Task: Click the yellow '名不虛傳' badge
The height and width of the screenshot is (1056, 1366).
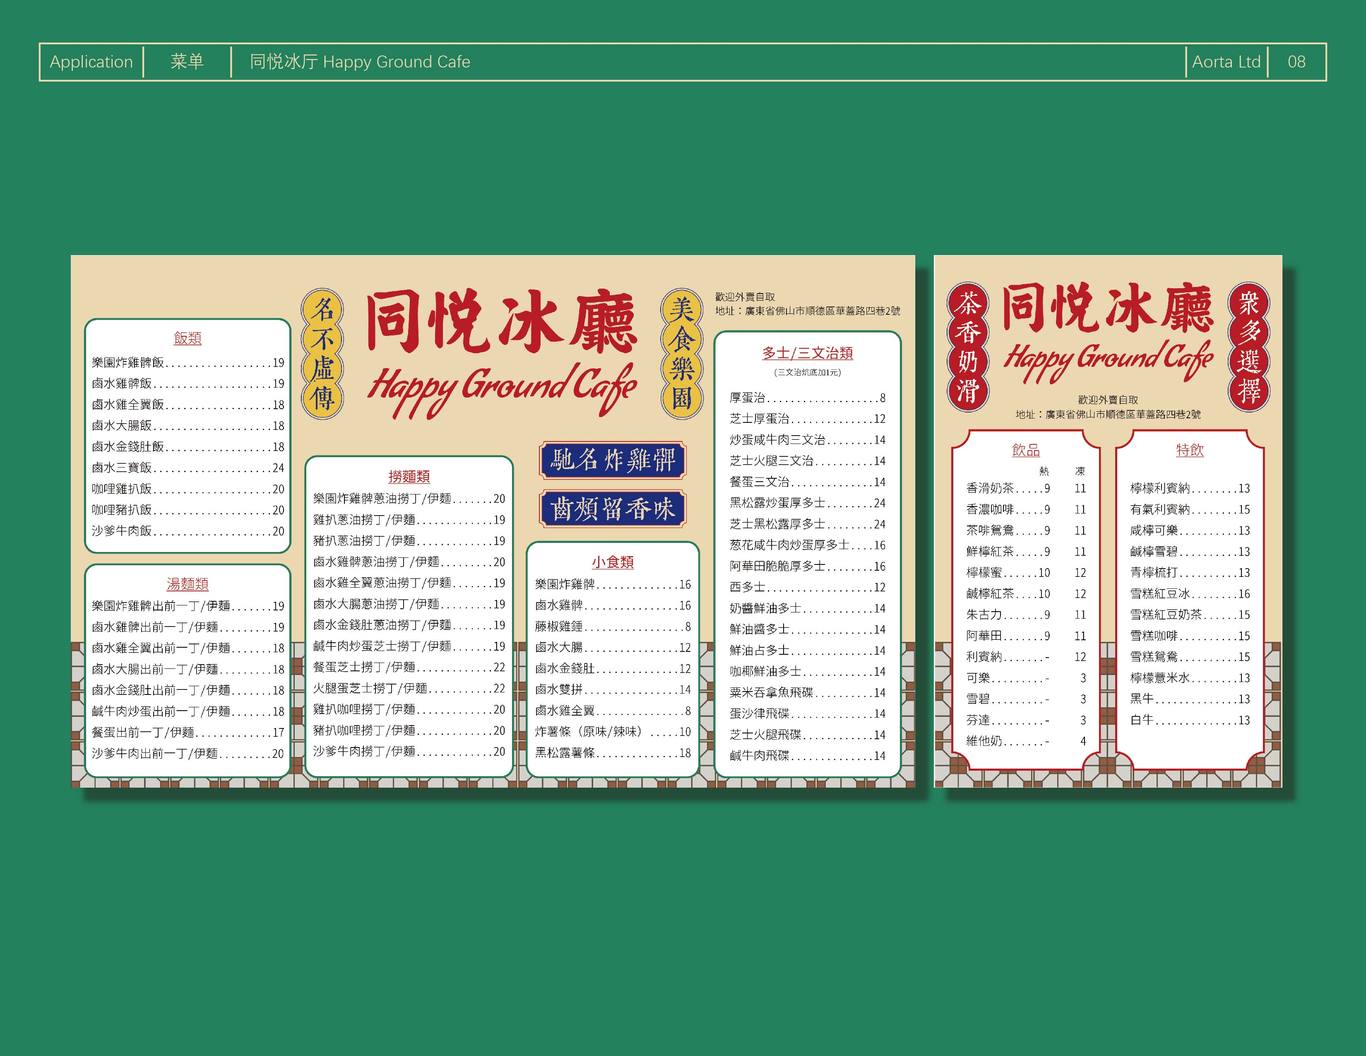Action: [x=322, y=354]
